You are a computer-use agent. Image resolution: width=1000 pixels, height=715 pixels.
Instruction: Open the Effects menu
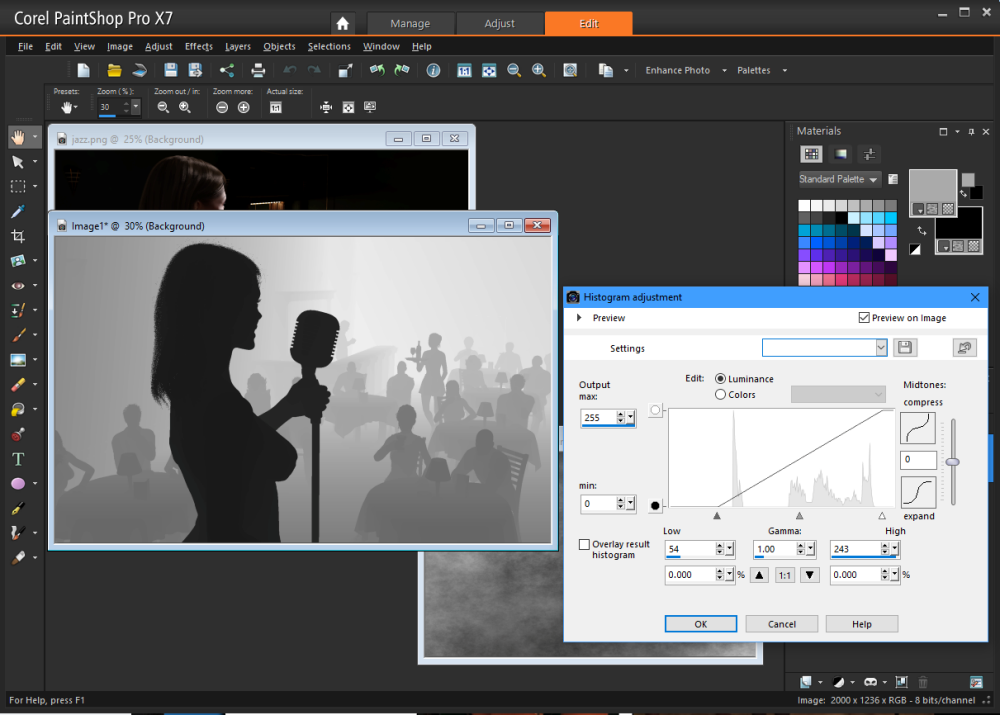[198, 46]
